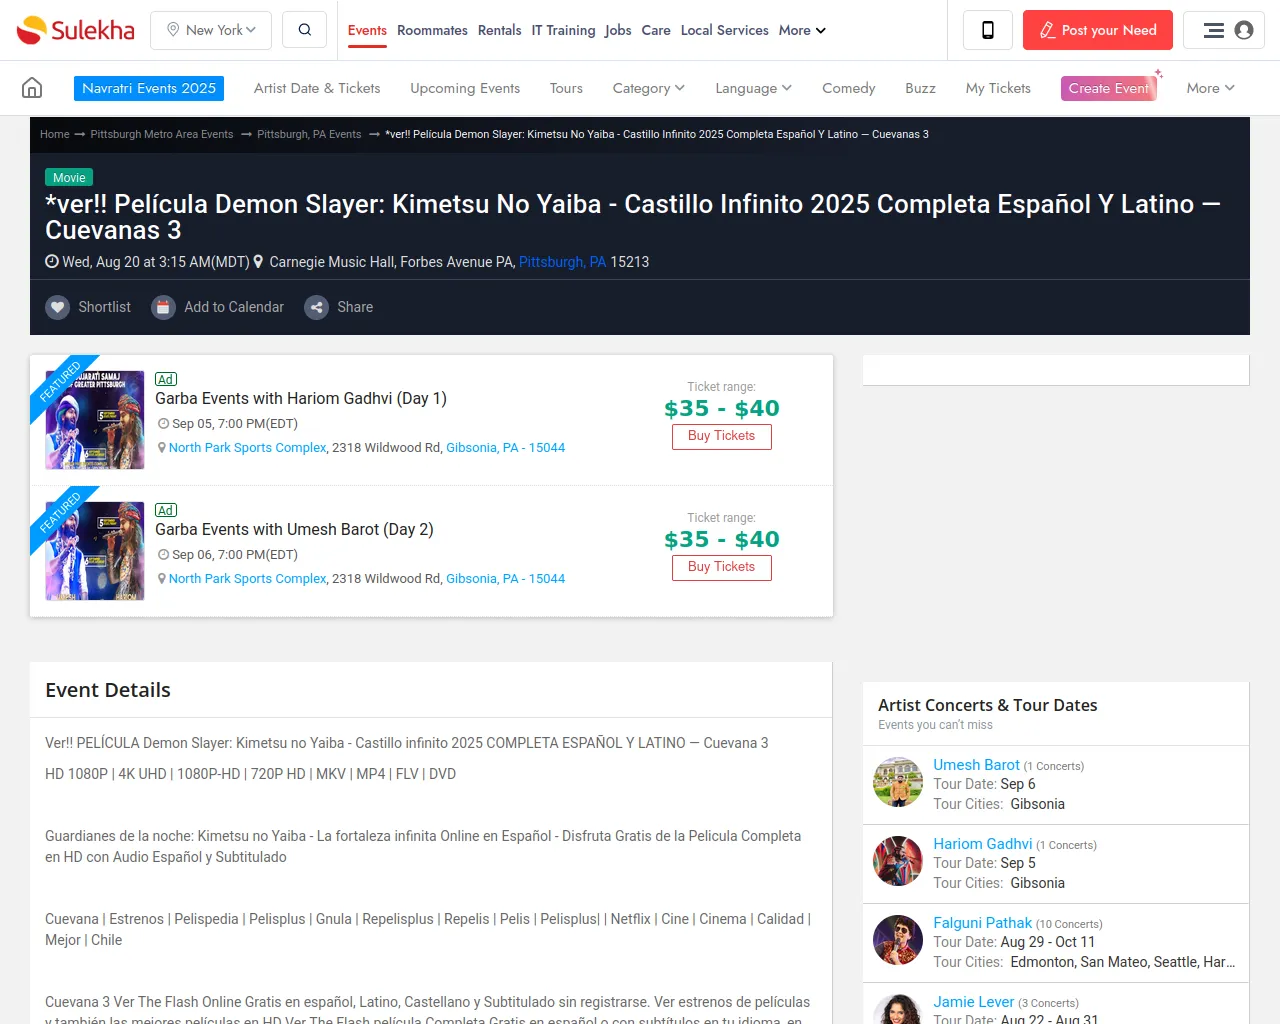1280x1024 pixels.
Task: Open Jamie Lever artist link
Action: [973, 1002]
